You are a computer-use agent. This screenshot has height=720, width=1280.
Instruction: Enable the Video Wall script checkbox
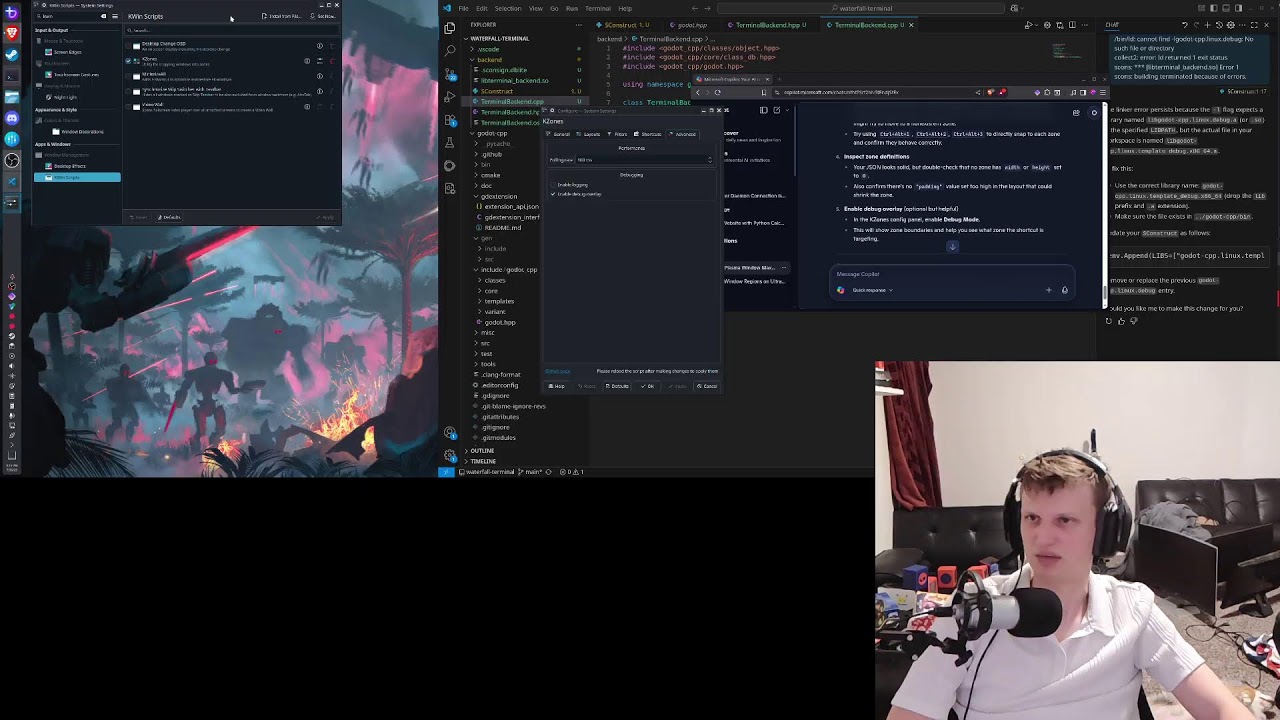coord(128,107)
